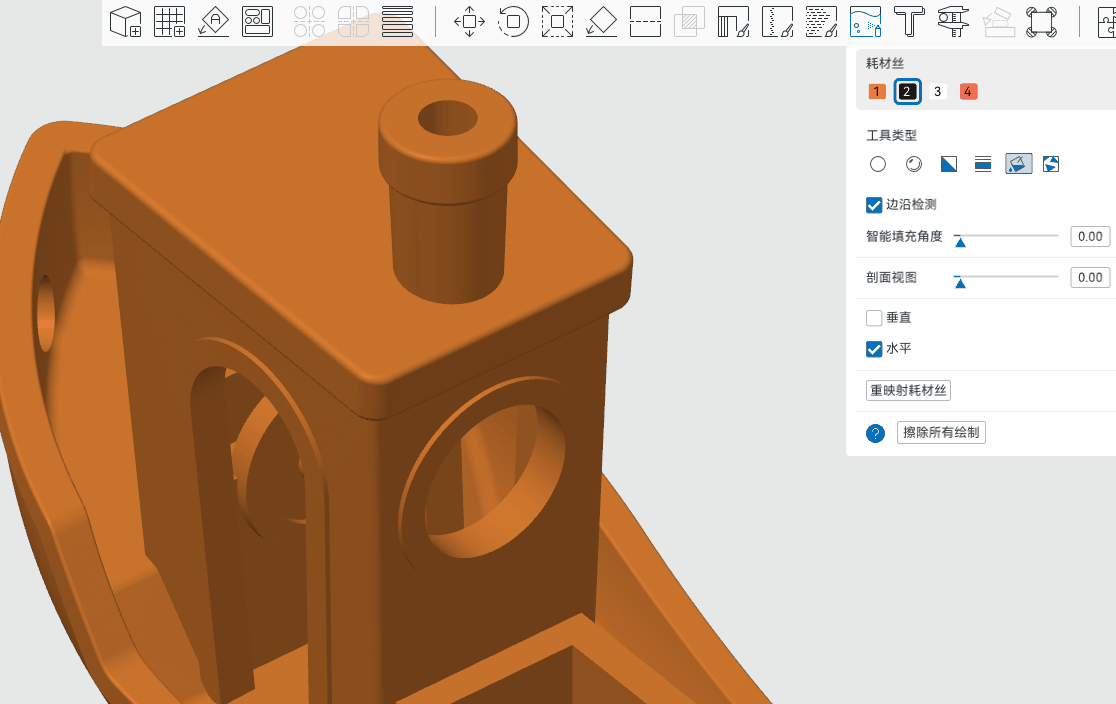
Task: Click the 擦除所有绘制 button
Action: pyautogui.click(x=941, y=433)
